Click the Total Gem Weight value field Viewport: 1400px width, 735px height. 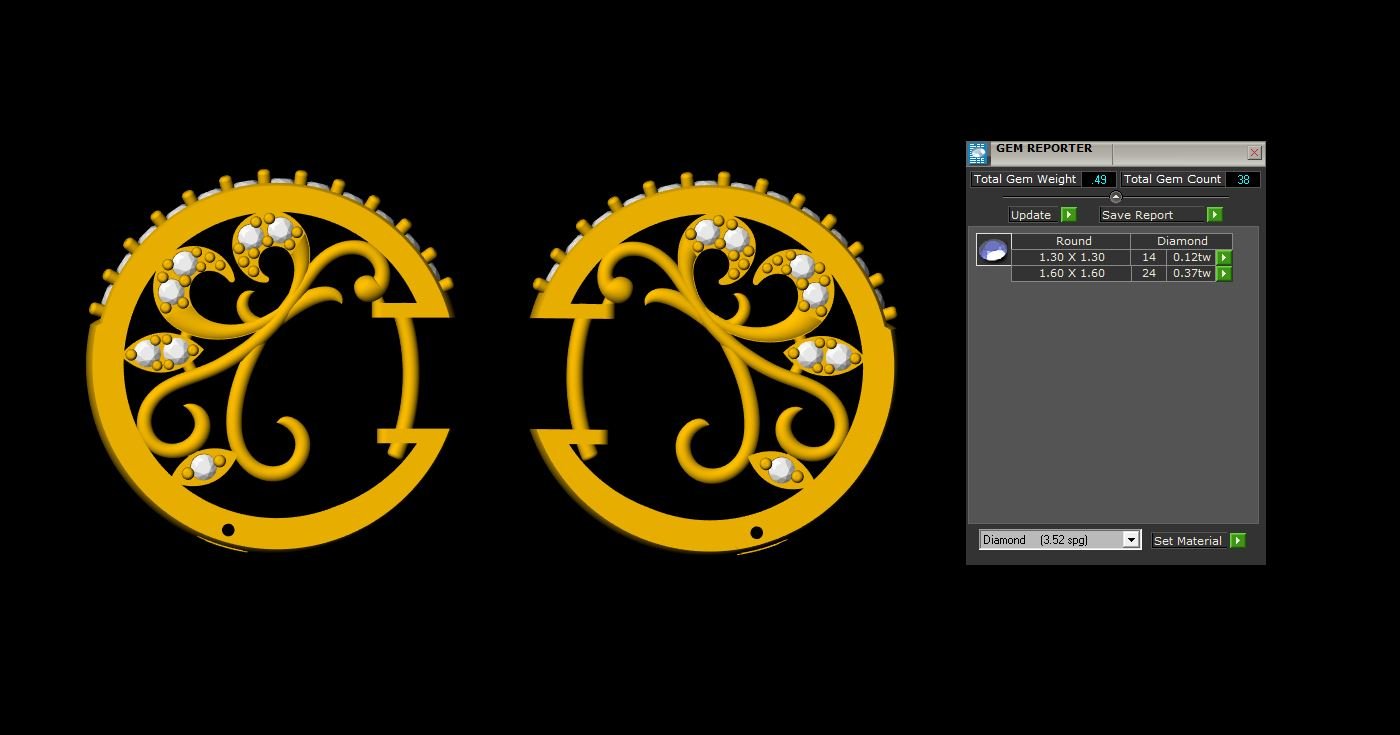[x=1099, y=180]
